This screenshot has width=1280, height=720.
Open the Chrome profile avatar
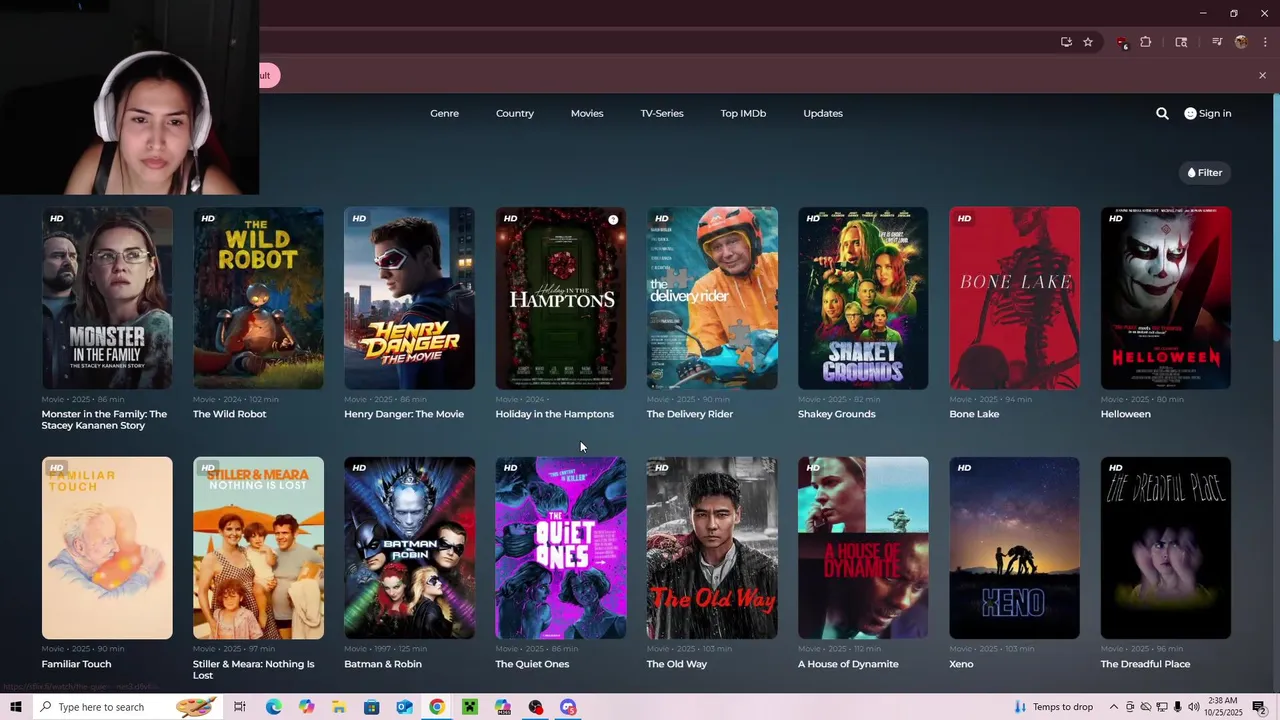pyautogui.click(x=1241, y=42)
